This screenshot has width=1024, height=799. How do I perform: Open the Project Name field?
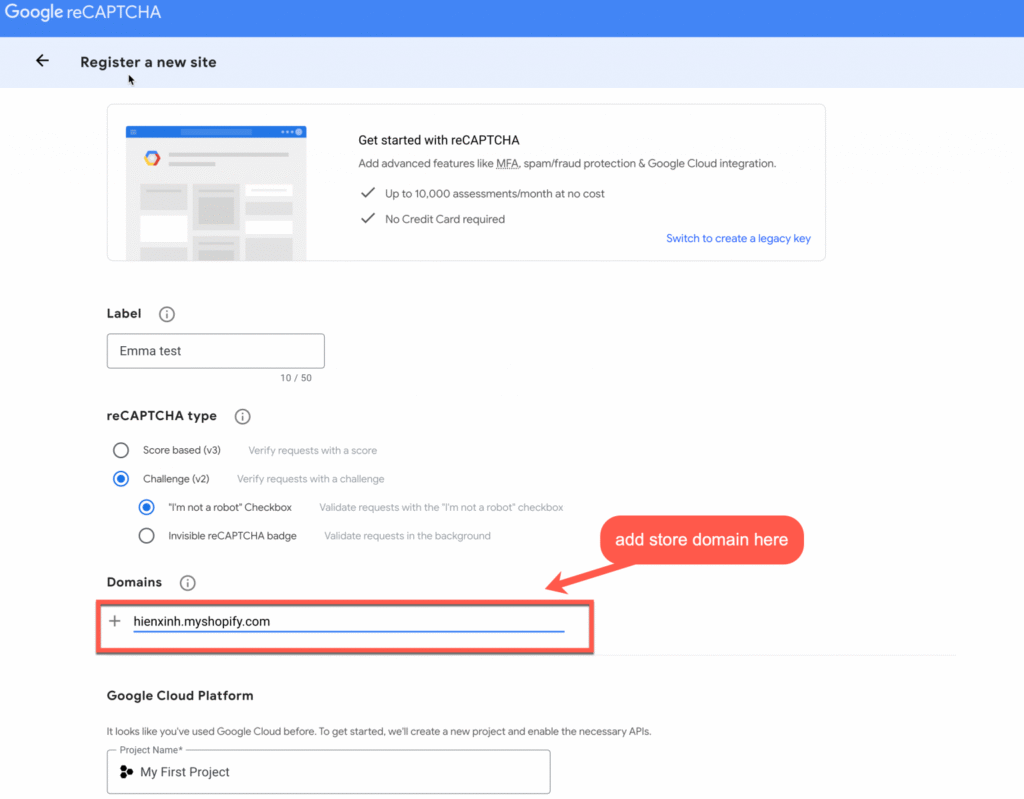[328, 772]
